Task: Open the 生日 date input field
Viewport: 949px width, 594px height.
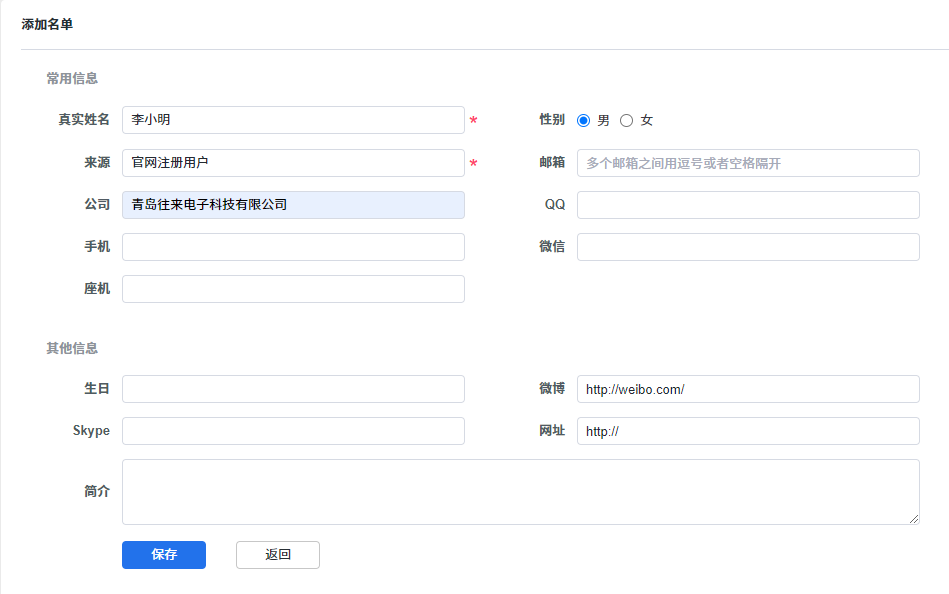Action: [293, 389]
